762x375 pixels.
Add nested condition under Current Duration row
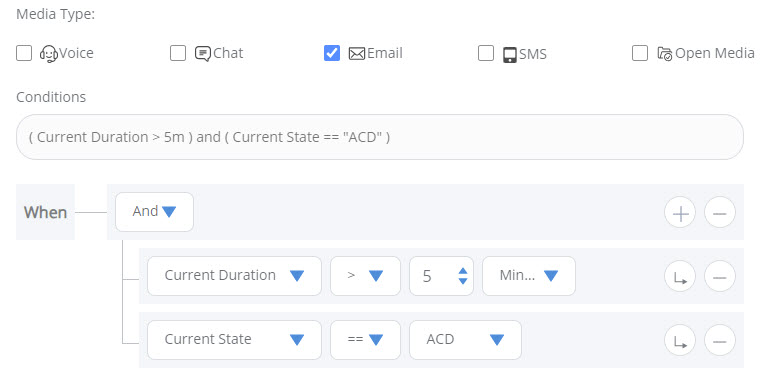click(x=680, y=276)
